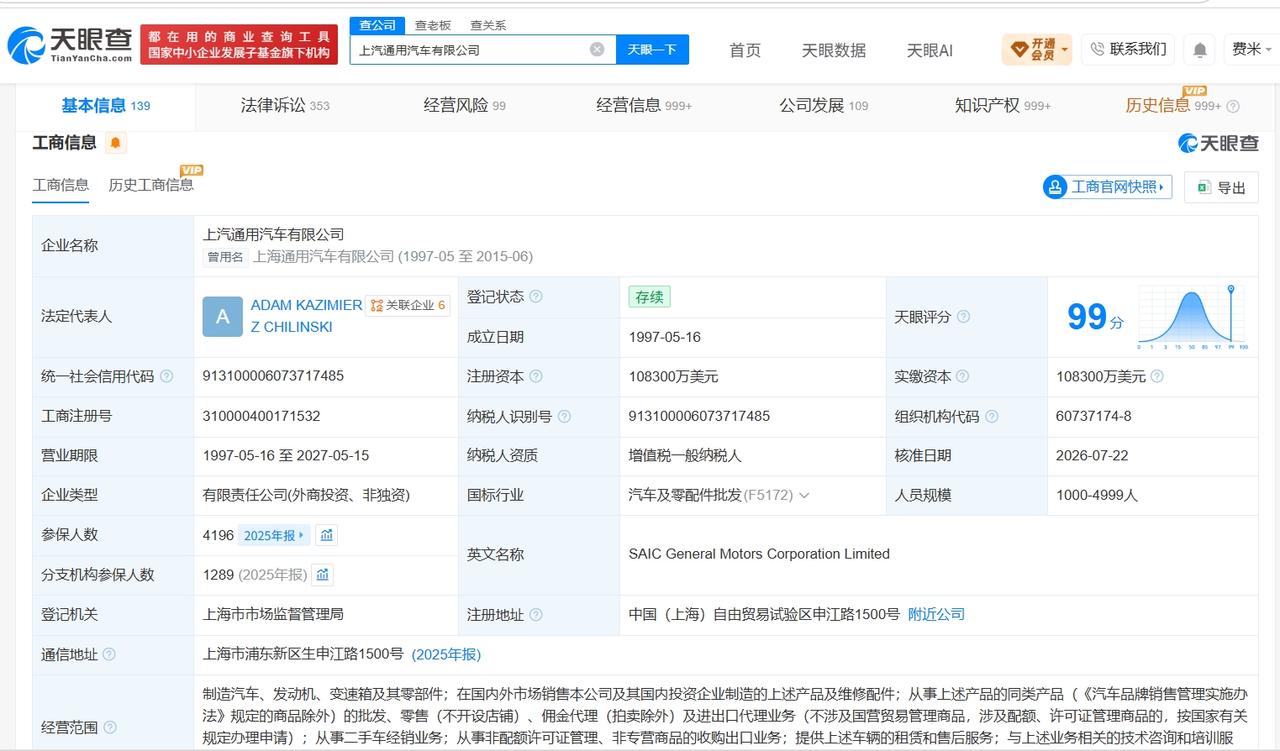Screen dimensions: 1280x751
Task: Switch to the 经营风险 tab
Action: point(464,105)
